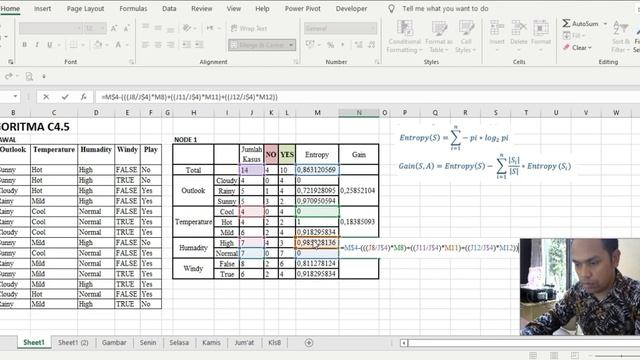
Task: Toggle Align Right alignment
Action: pos(171,44)
